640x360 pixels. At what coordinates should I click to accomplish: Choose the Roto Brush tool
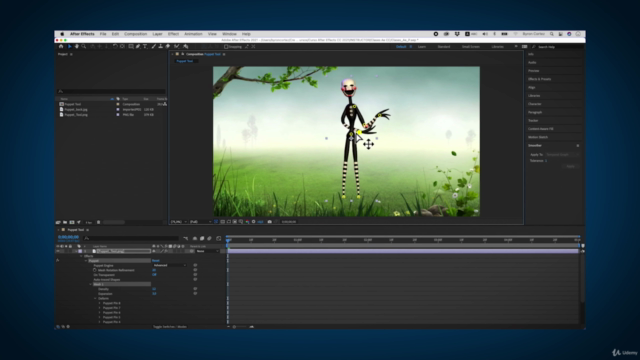click(x=177, y=47)
